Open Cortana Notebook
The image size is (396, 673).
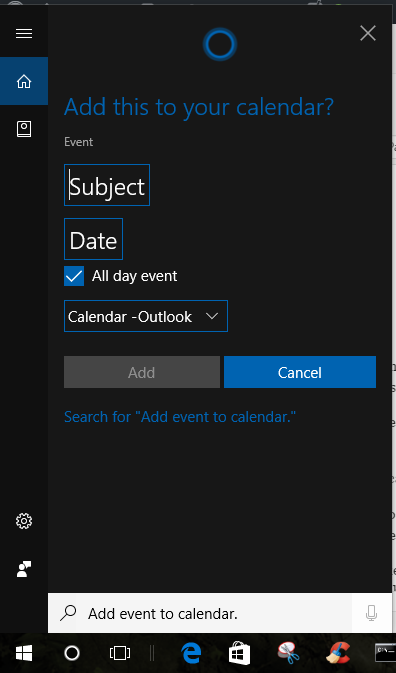click(24, 129)
